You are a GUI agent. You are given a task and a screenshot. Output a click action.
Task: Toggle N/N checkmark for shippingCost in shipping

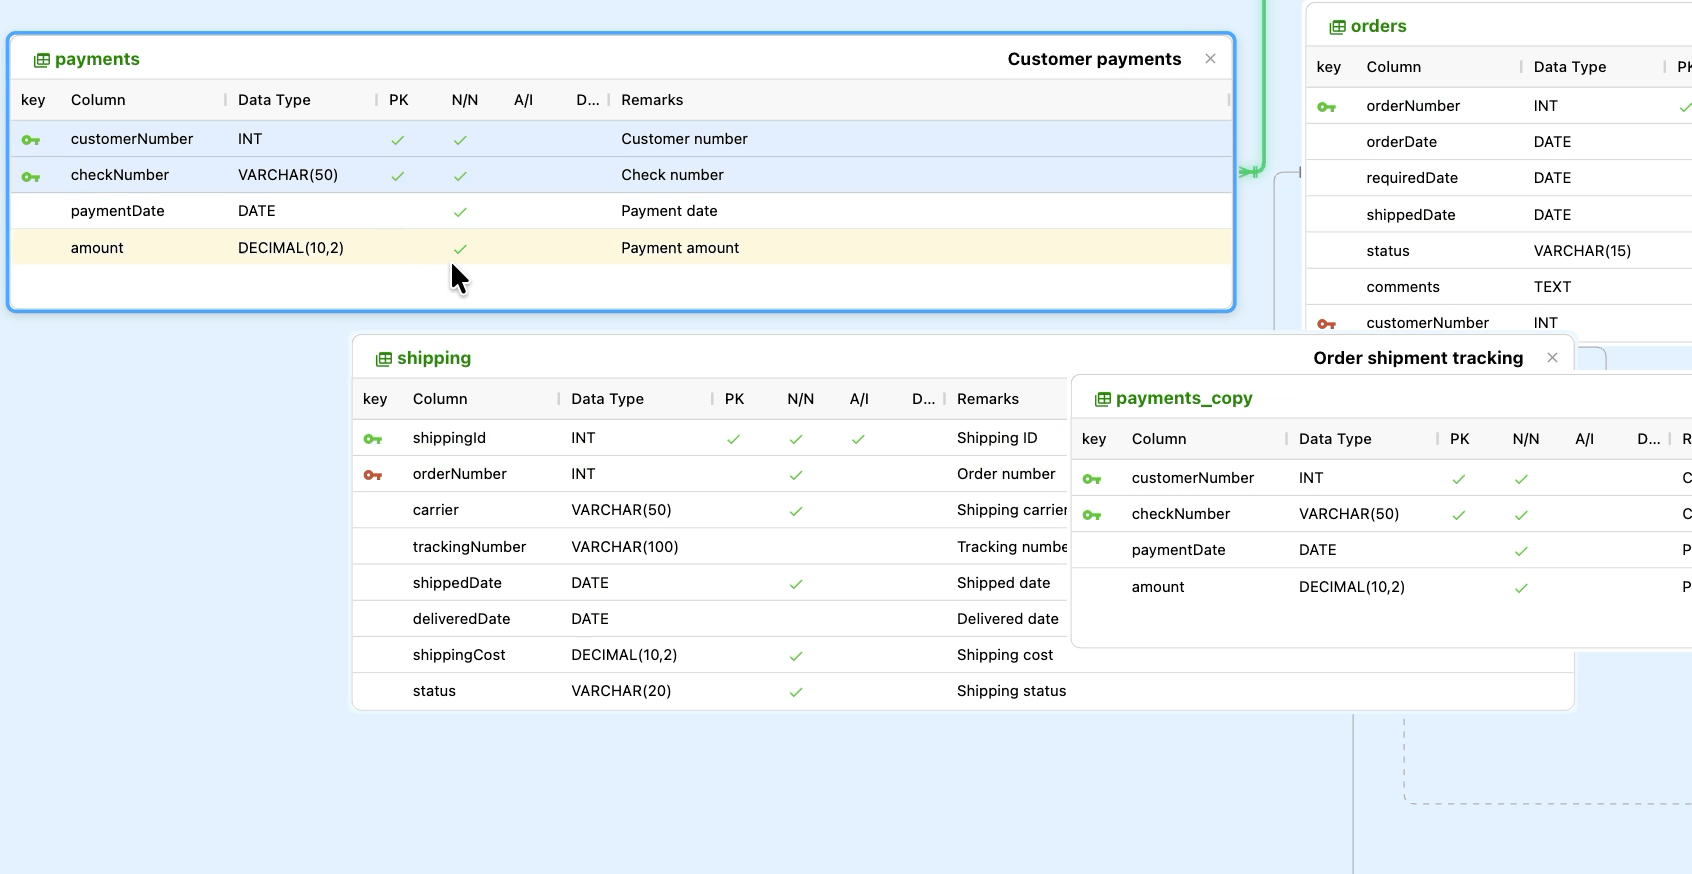coord(796,656)
